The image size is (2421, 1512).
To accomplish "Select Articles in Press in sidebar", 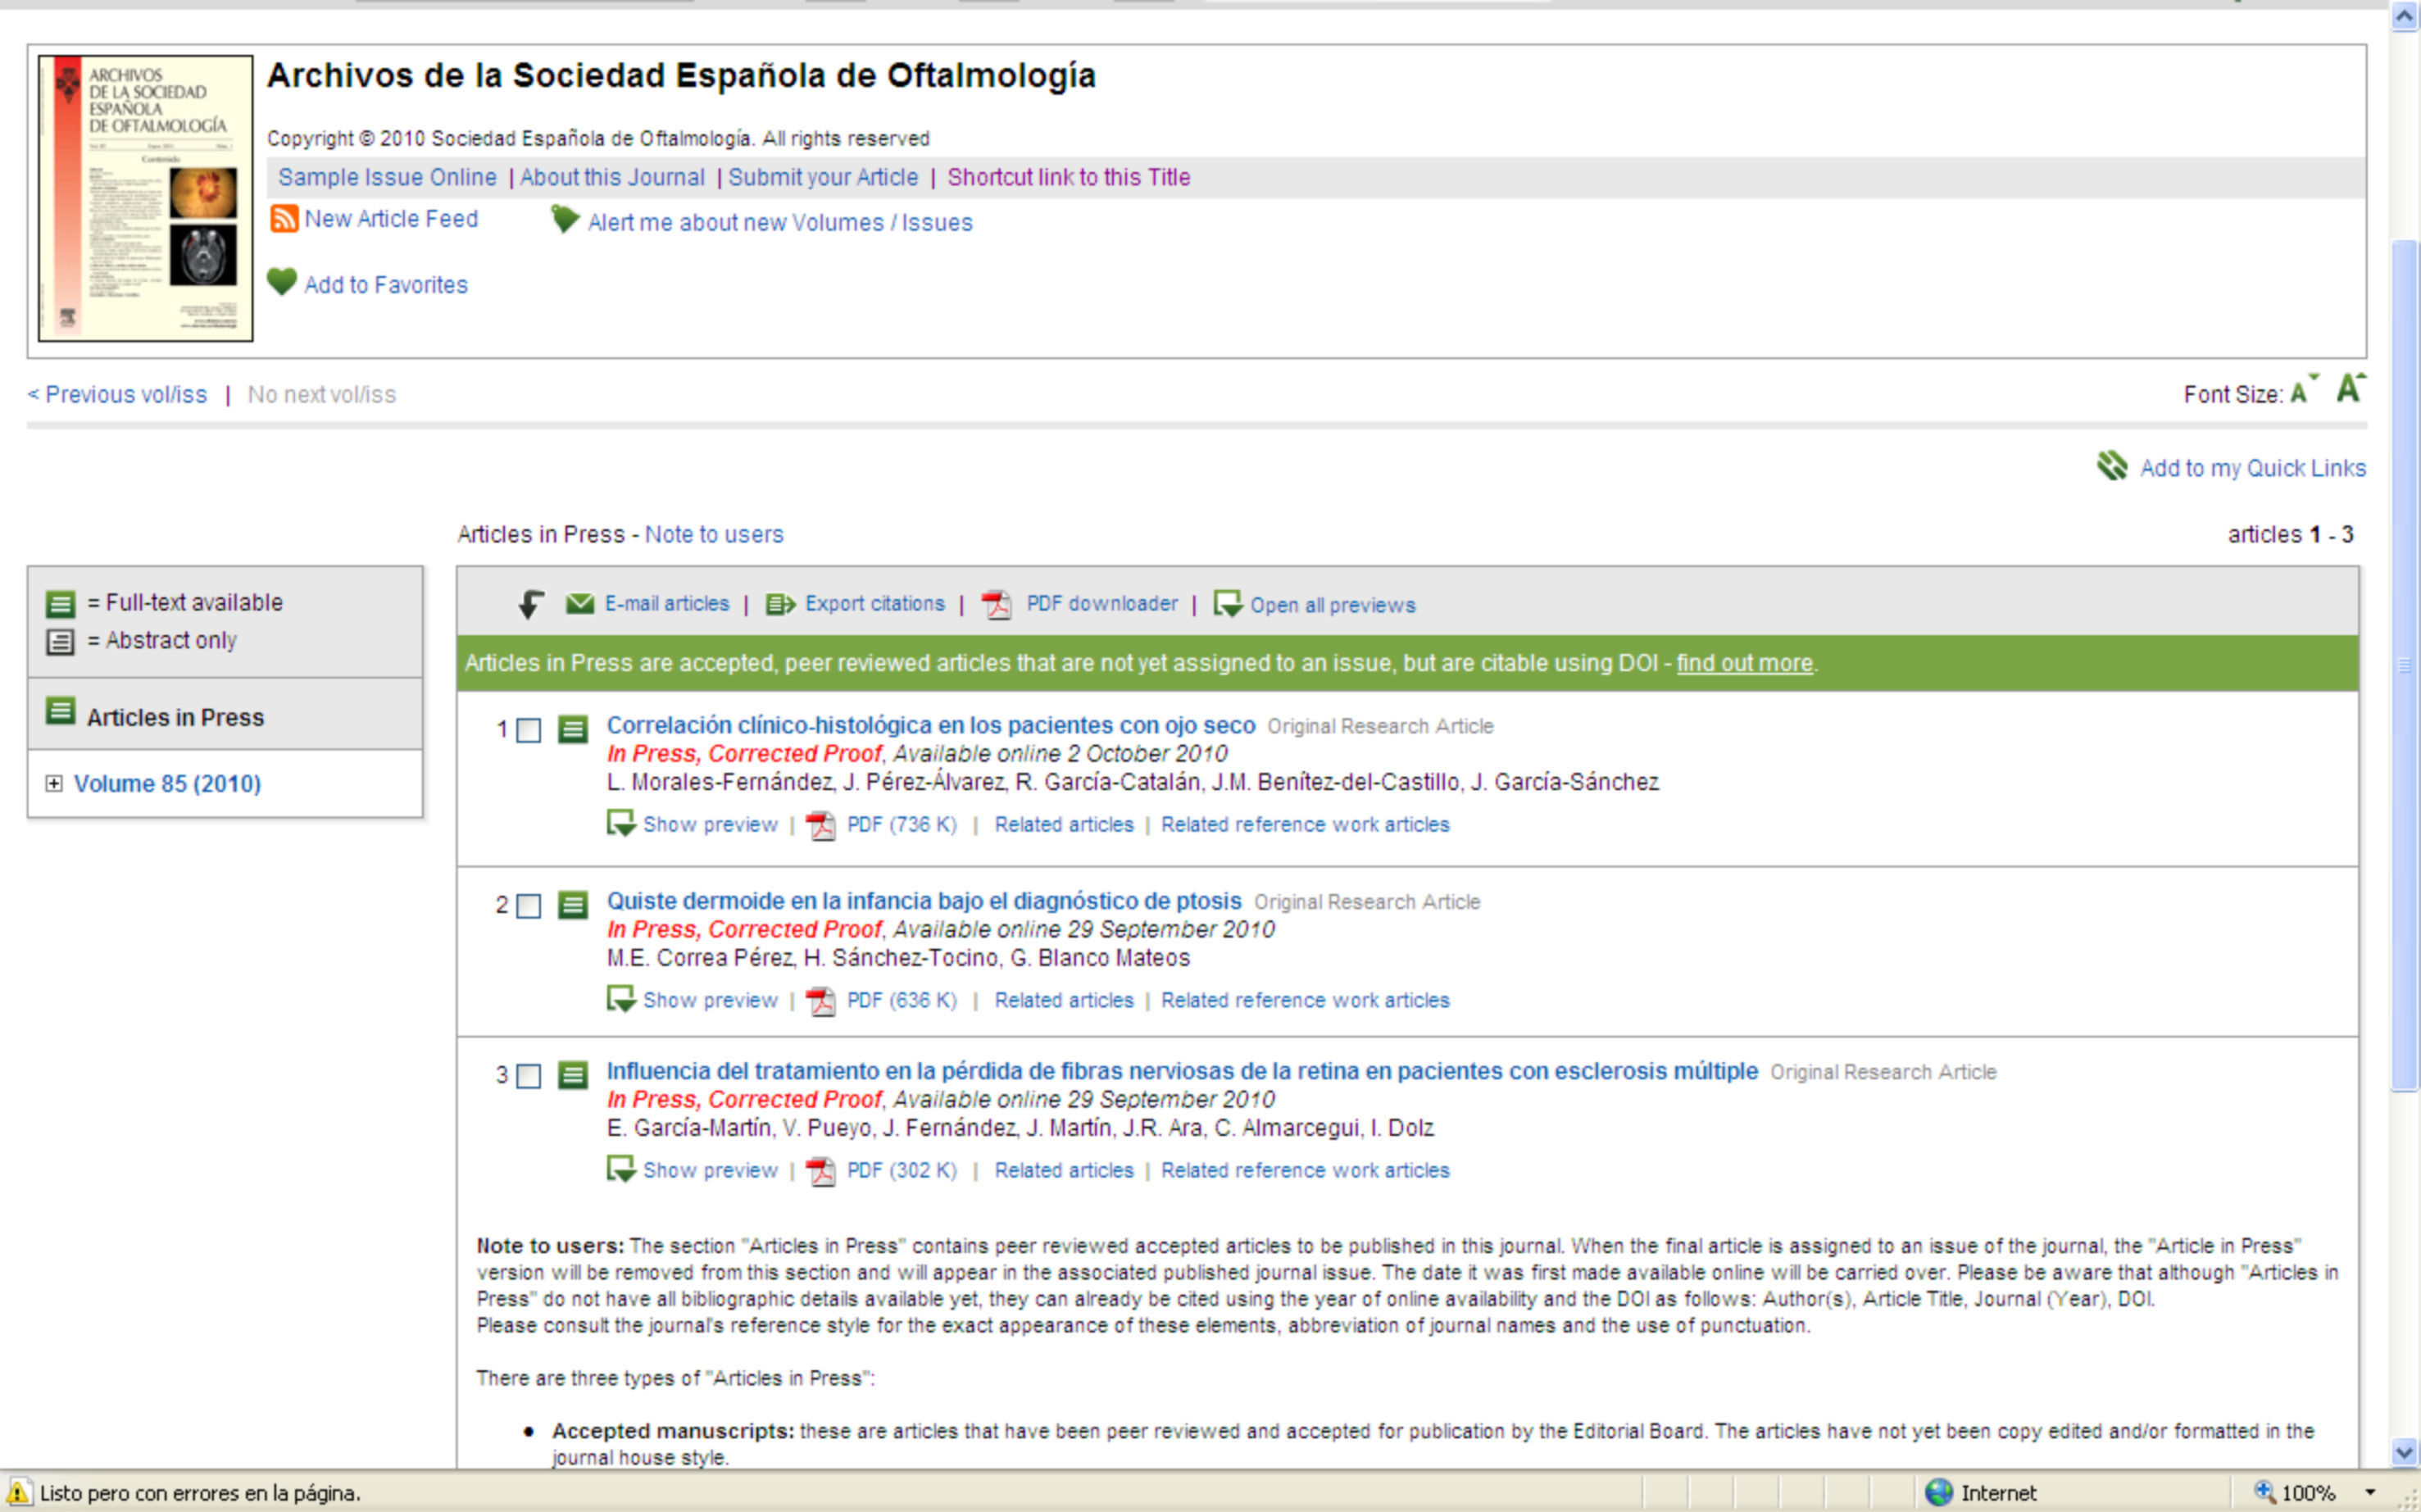I will (x=175, y=717).
